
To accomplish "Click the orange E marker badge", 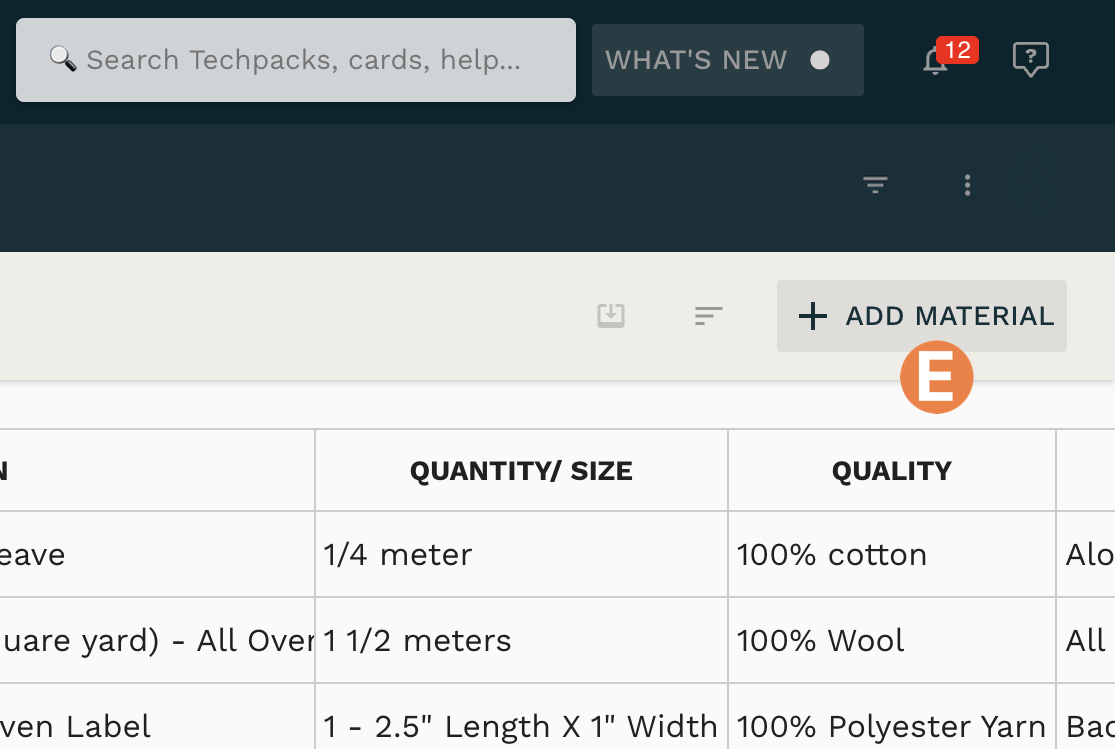I will click(x=937, y=377).
